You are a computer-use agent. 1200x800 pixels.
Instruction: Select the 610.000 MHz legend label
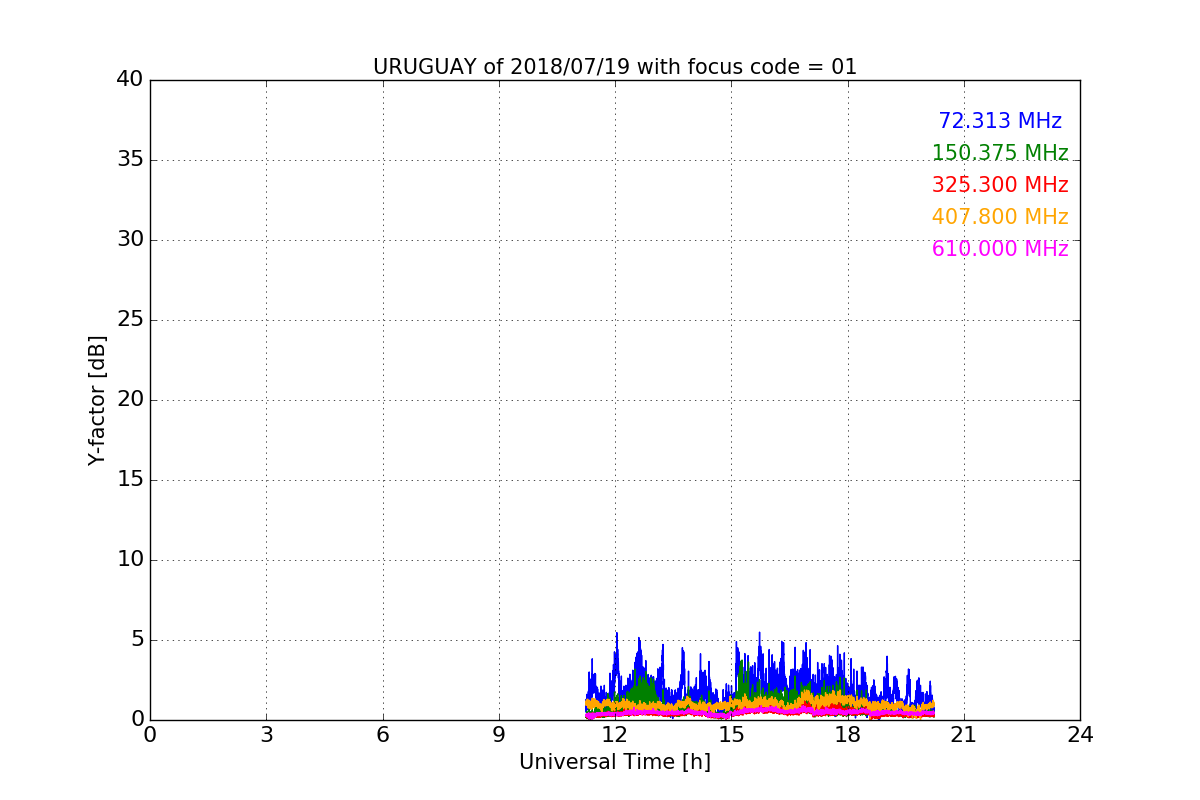coord(1000,249)
